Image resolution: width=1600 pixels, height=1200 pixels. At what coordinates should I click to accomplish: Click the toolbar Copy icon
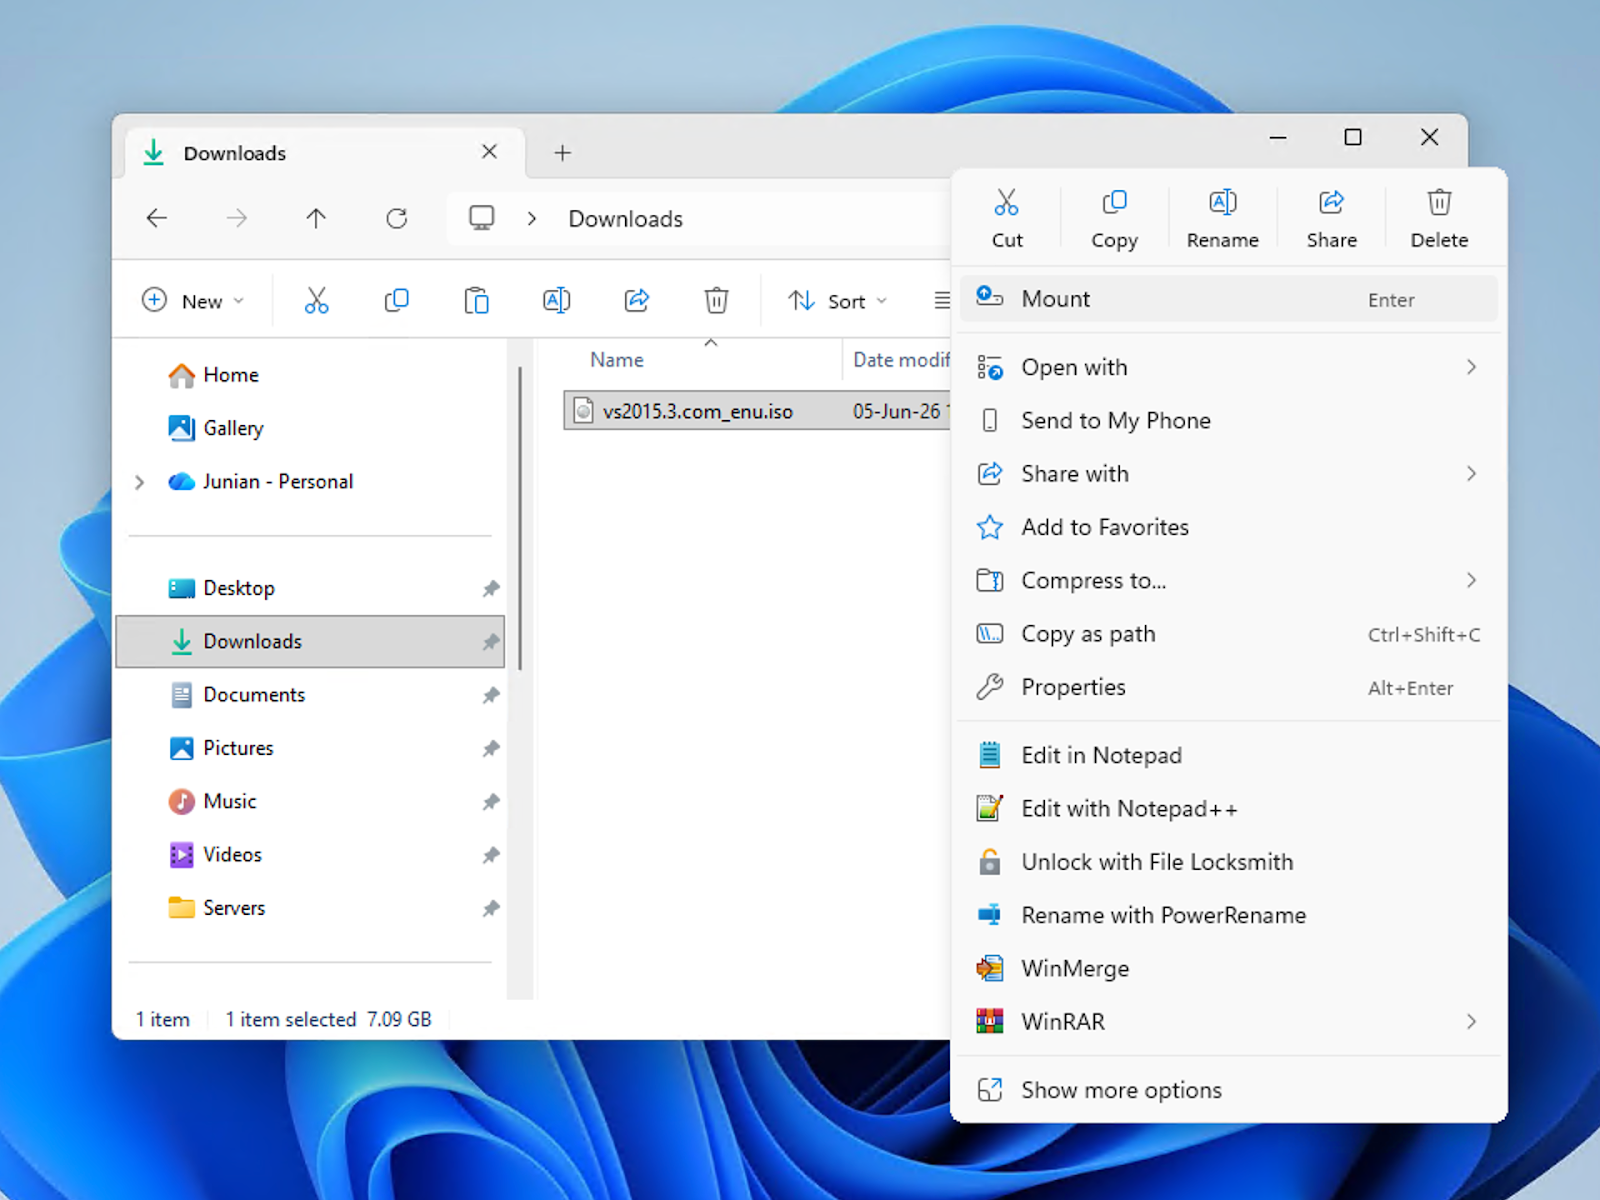click(396, 300)
